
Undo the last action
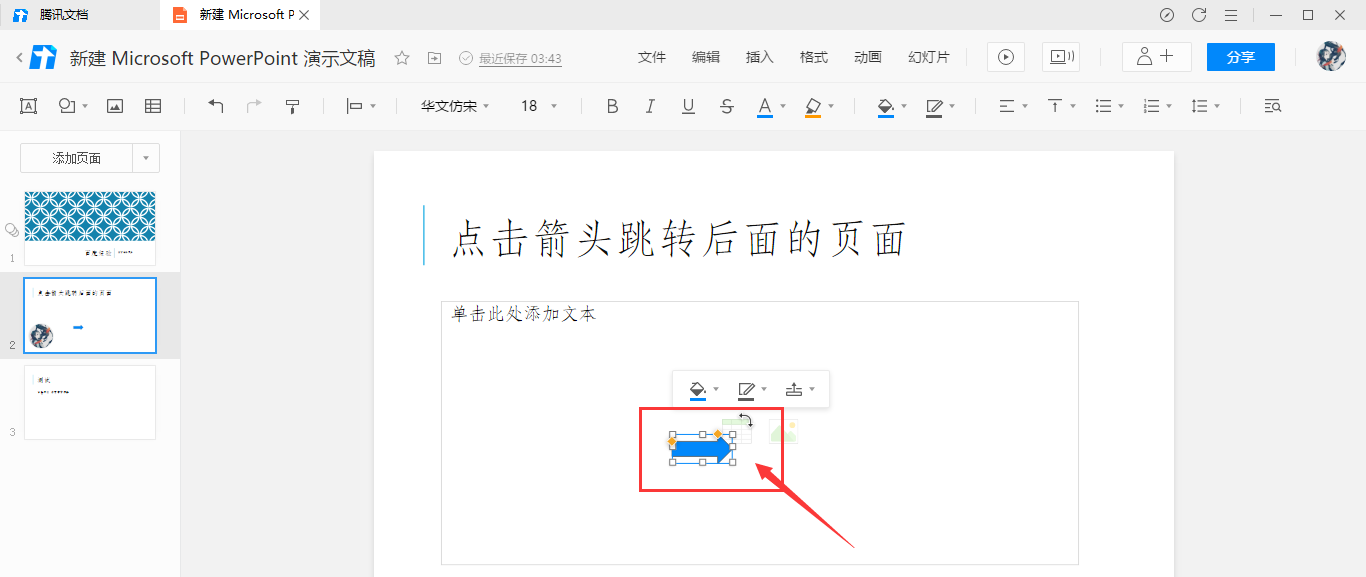tap(215, 105)
